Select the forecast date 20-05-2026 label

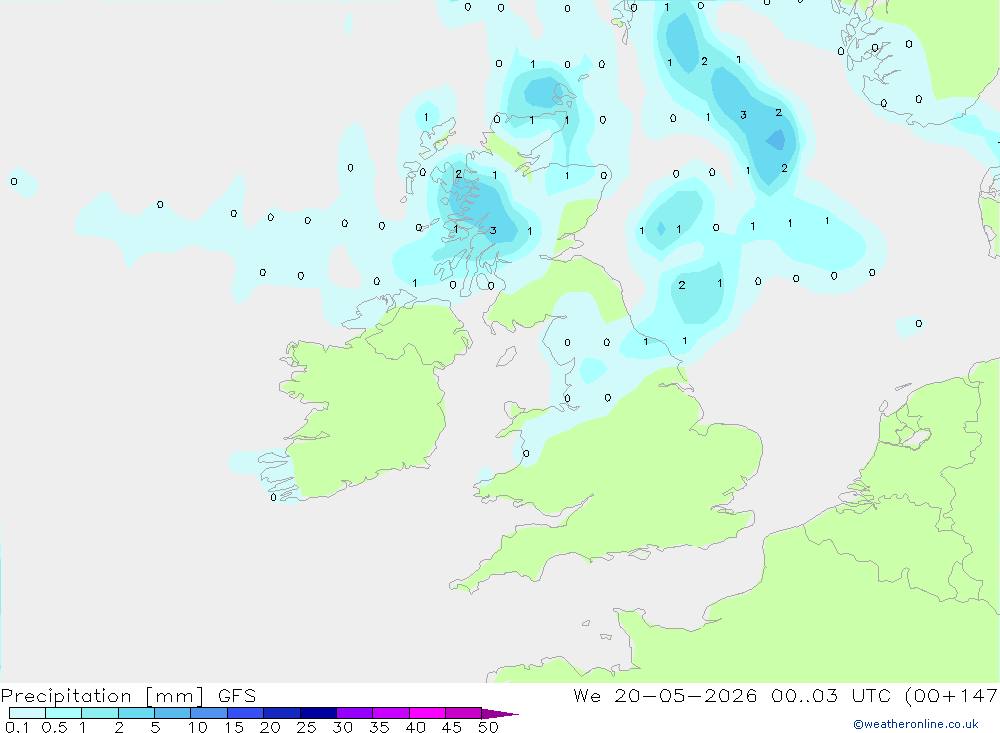pos(686,695)
